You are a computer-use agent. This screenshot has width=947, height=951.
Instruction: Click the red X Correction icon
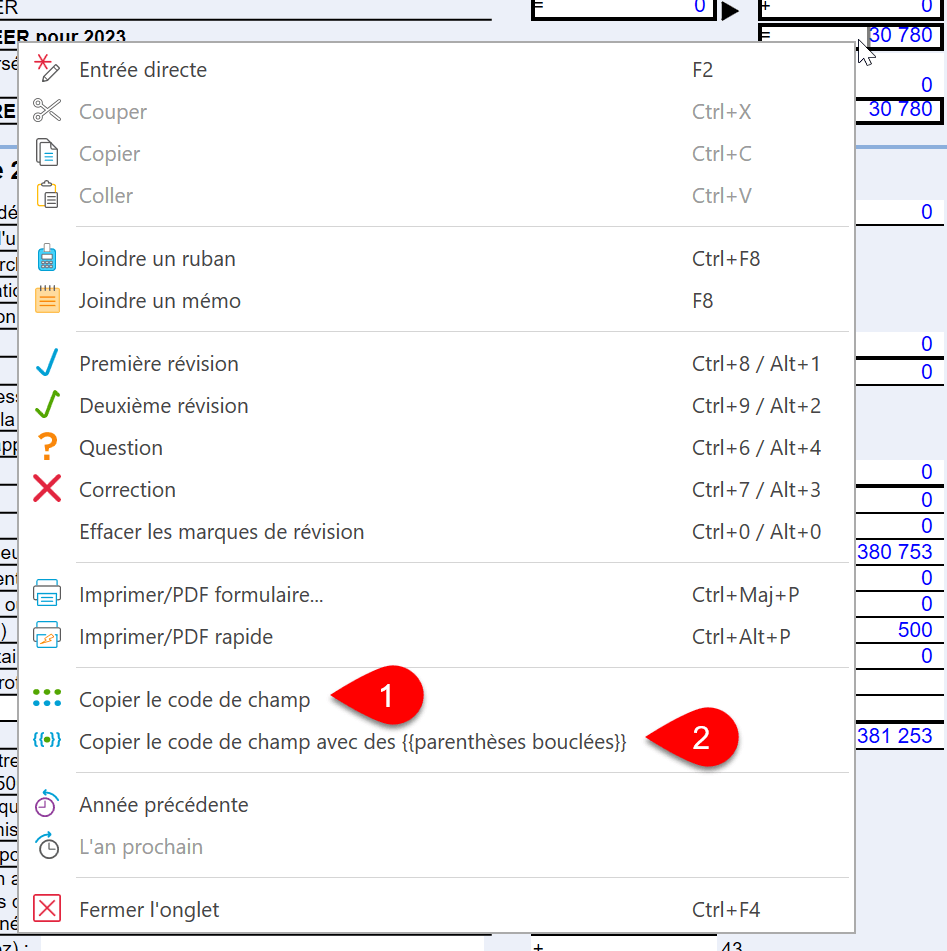tap(47, 489)
